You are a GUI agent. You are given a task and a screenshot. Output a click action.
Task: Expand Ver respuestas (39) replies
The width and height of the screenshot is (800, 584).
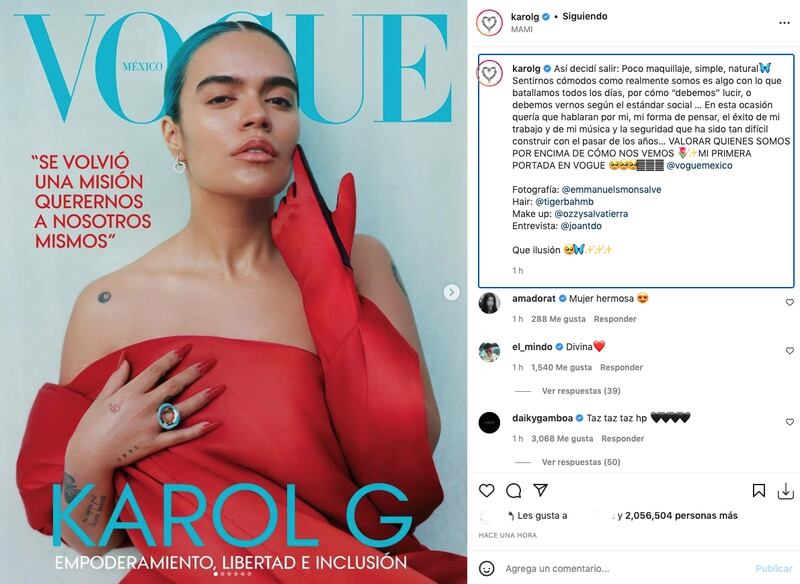click(581, 391)
